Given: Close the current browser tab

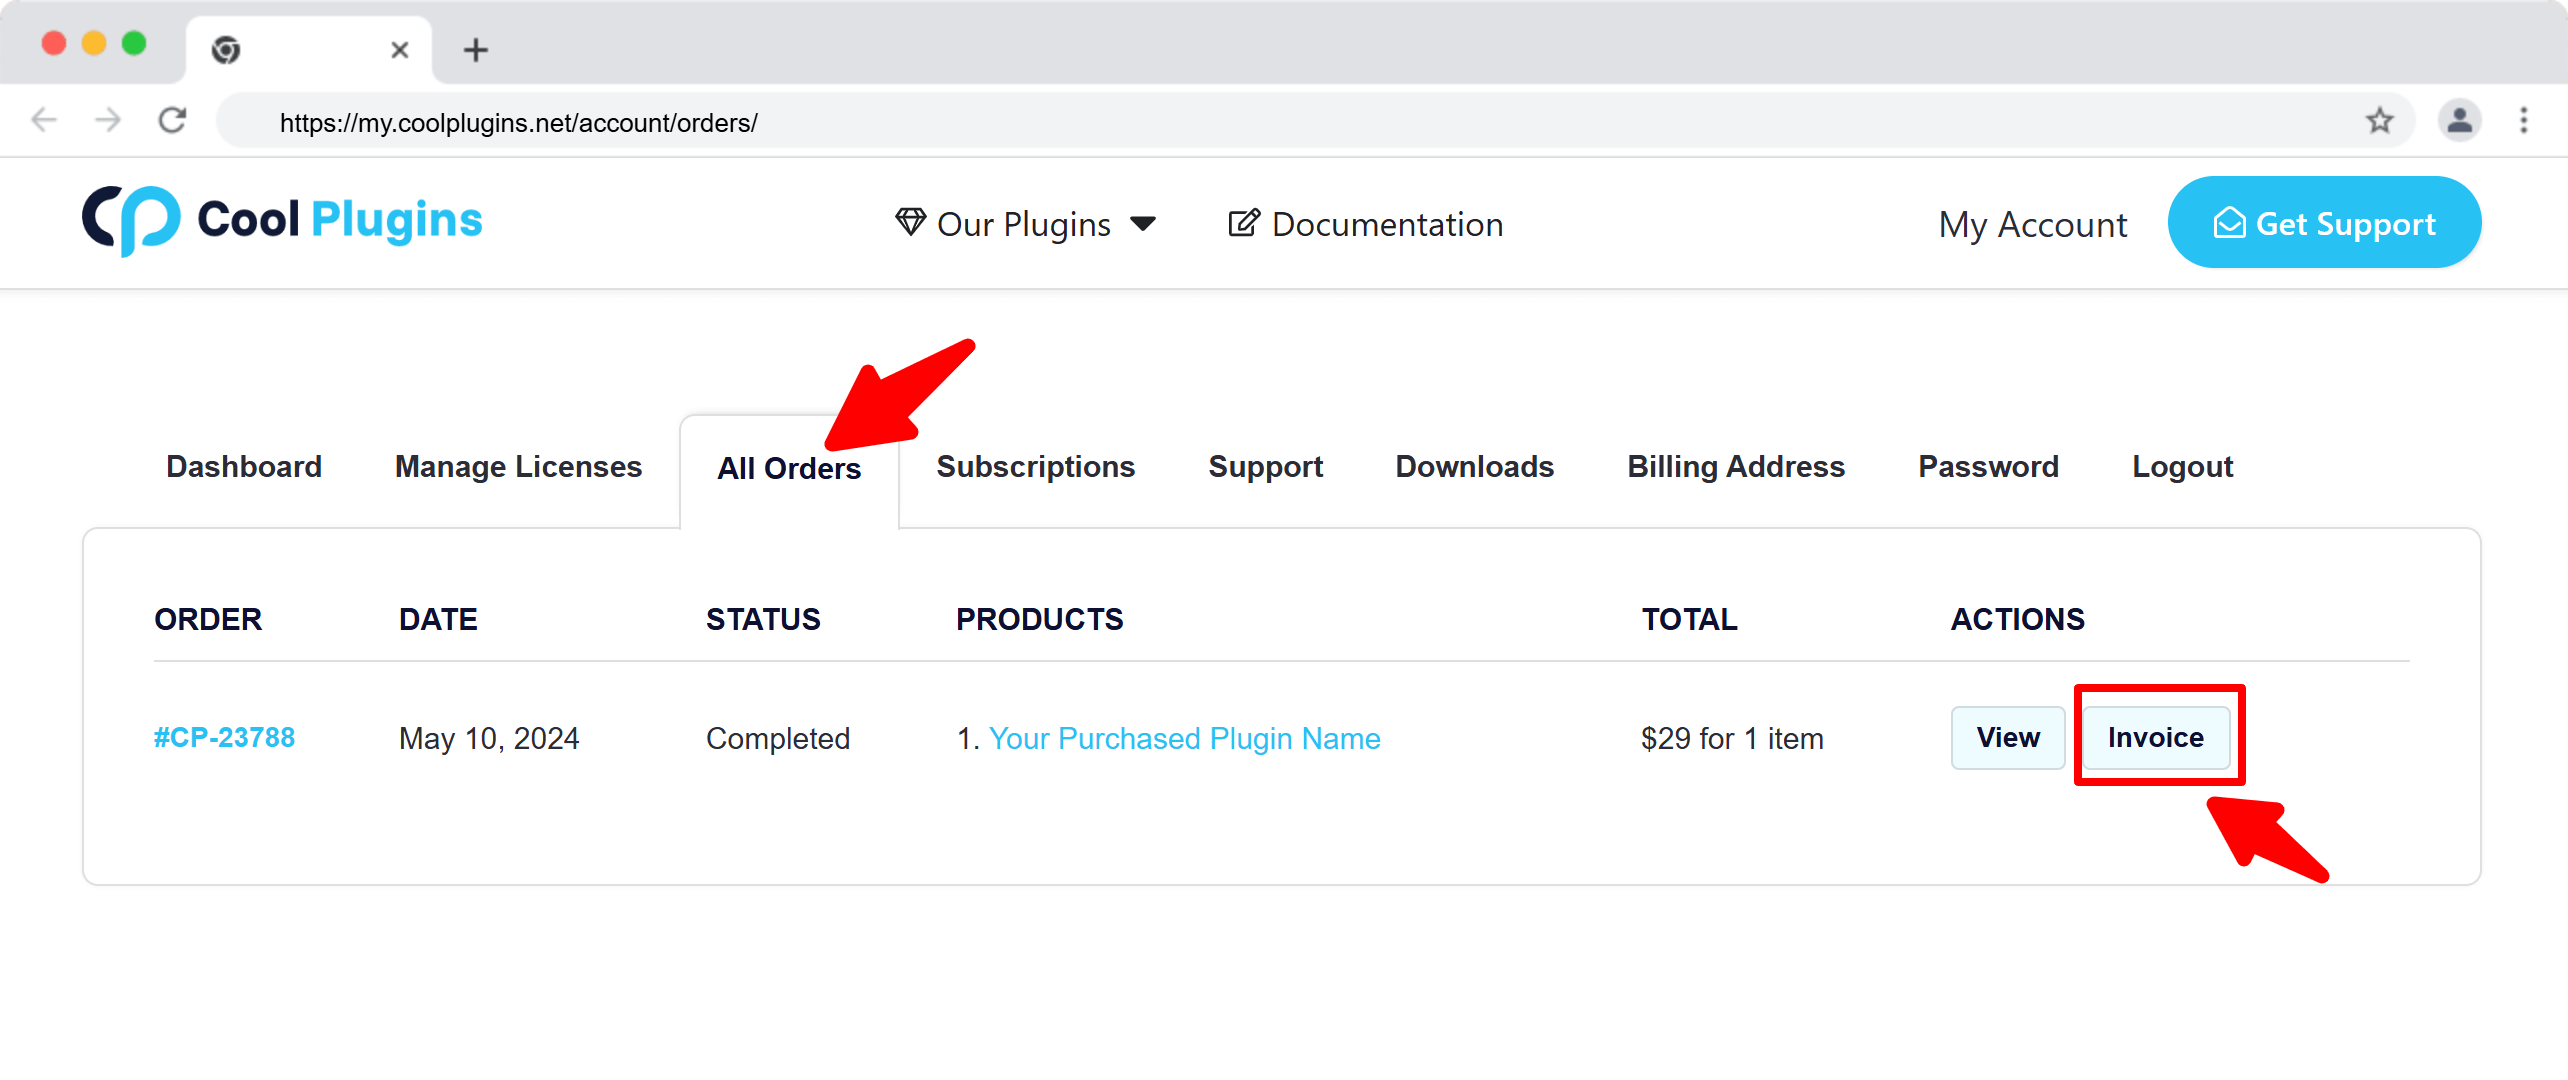Looking at the screenshot, I should click(x=399, y=50).
